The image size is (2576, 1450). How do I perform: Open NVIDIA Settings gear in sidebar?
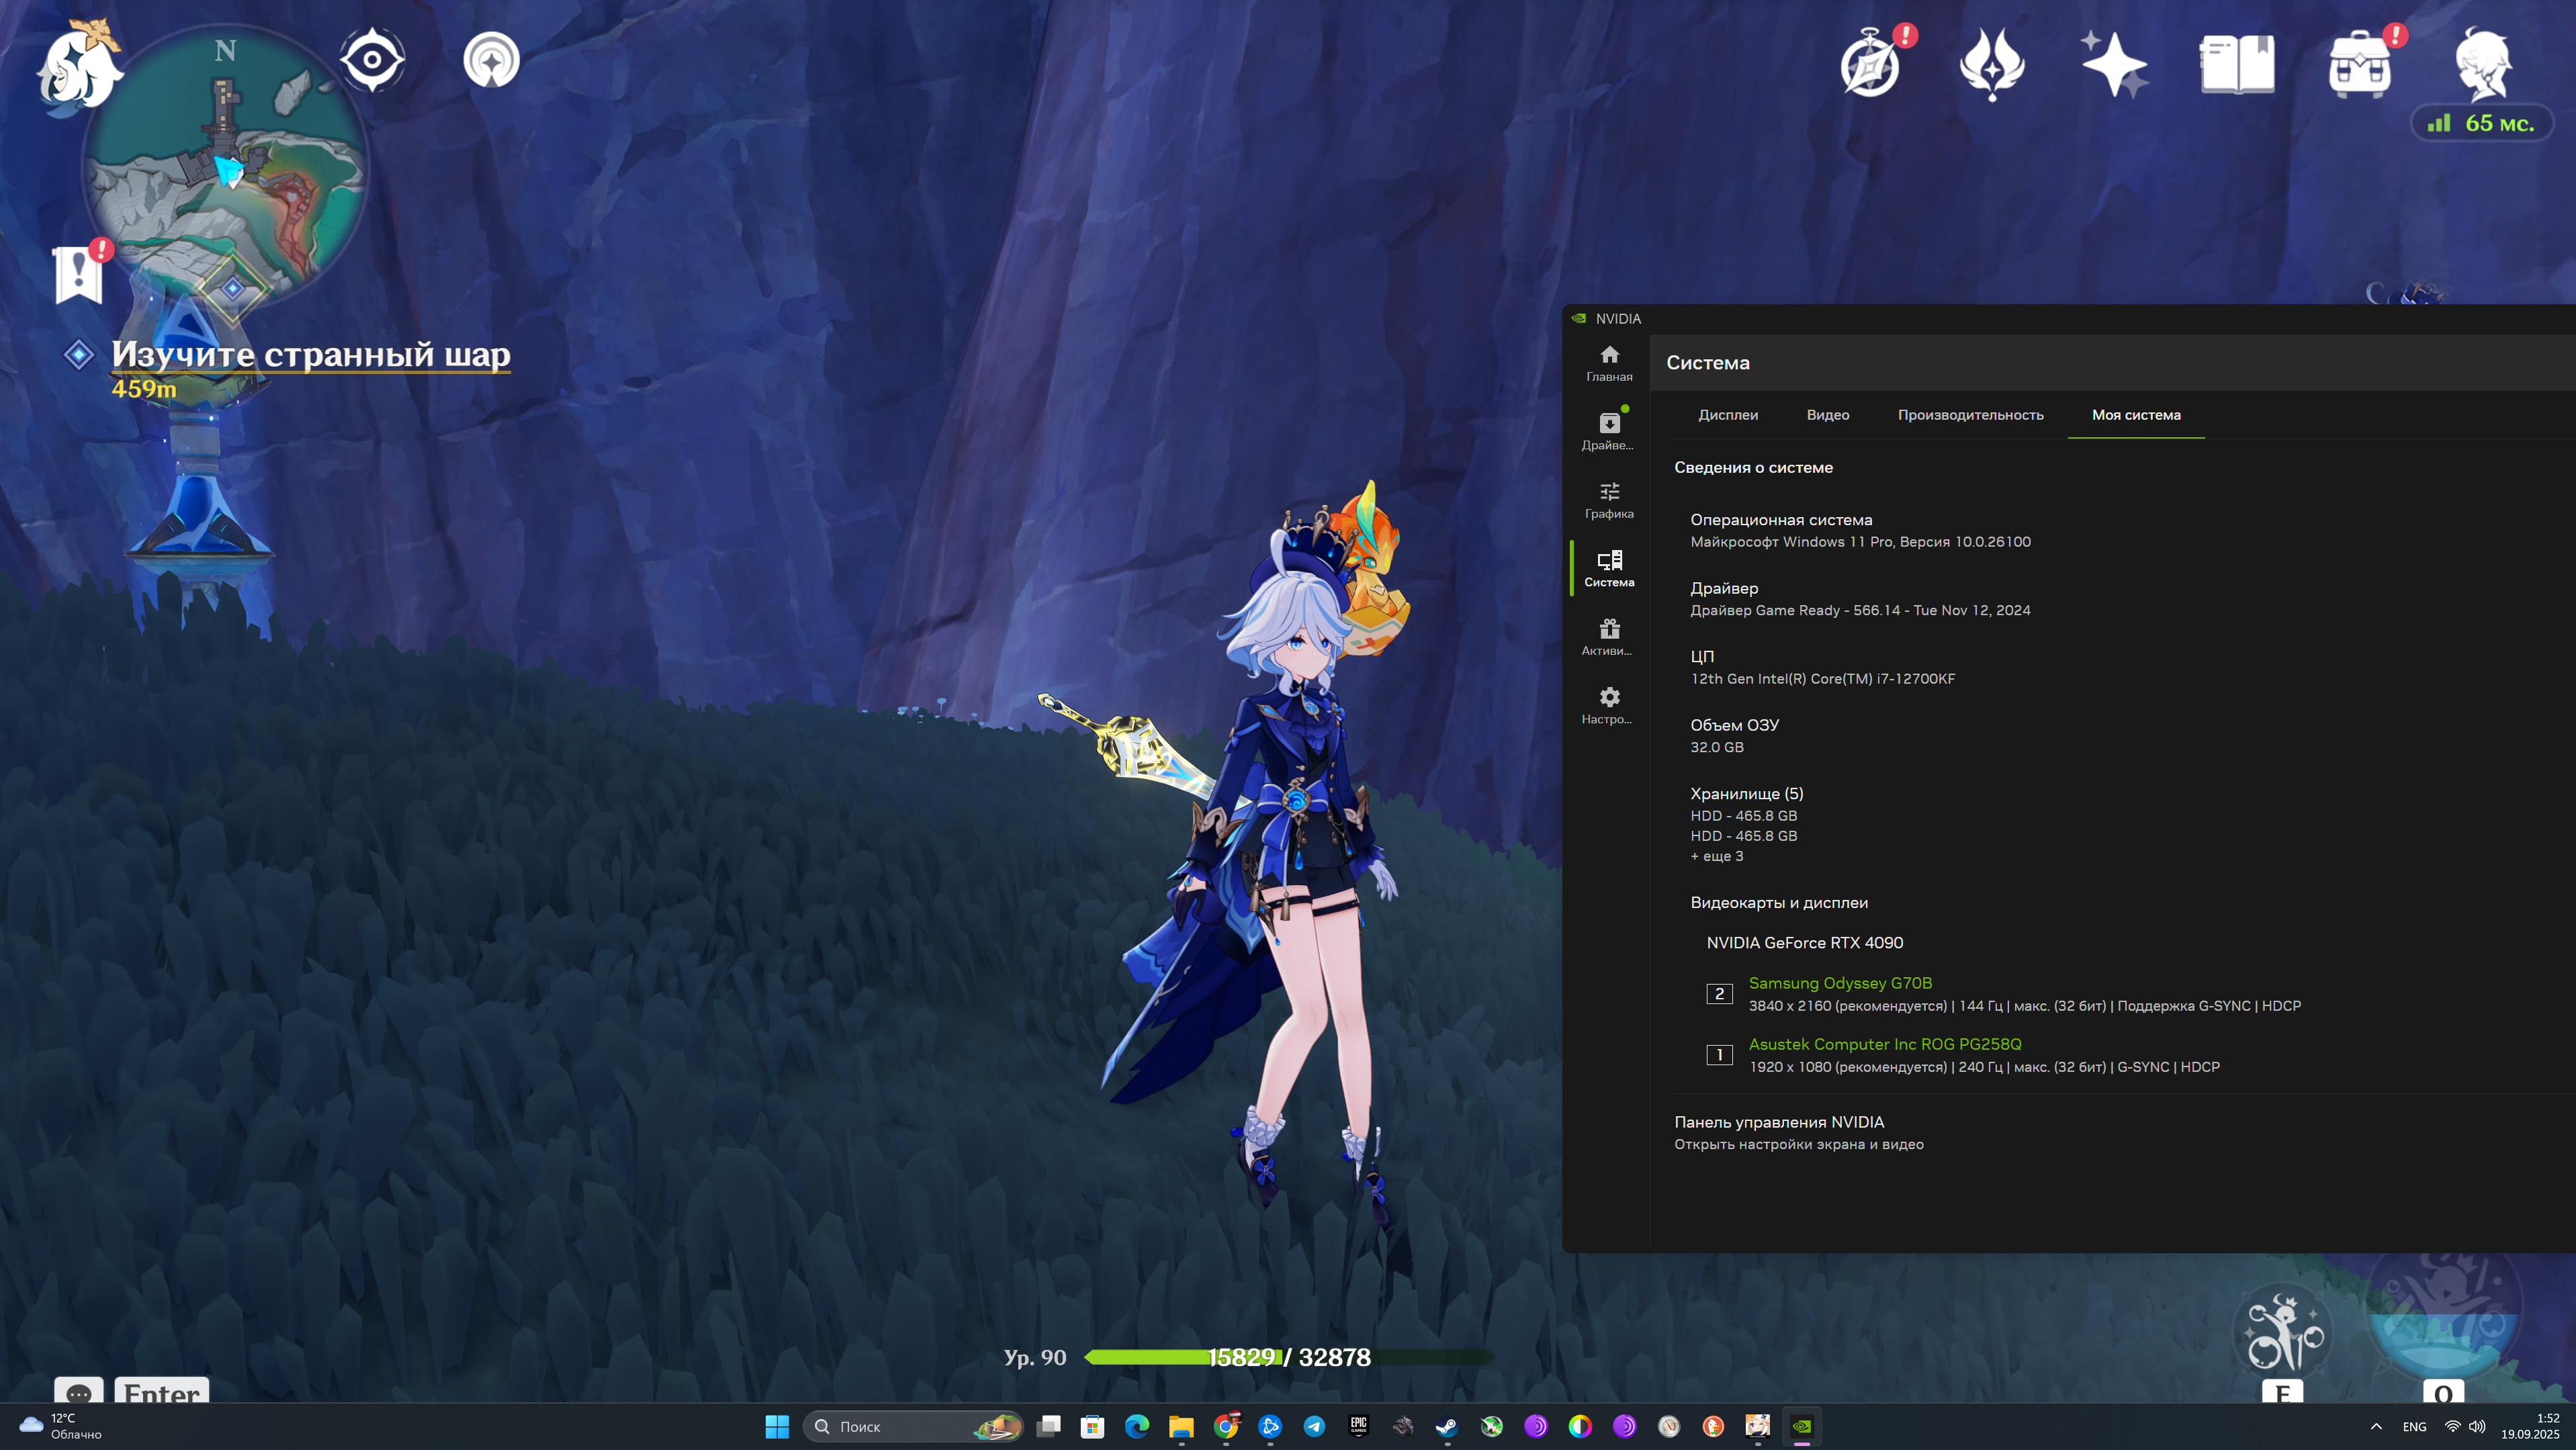coord(1608,704)
